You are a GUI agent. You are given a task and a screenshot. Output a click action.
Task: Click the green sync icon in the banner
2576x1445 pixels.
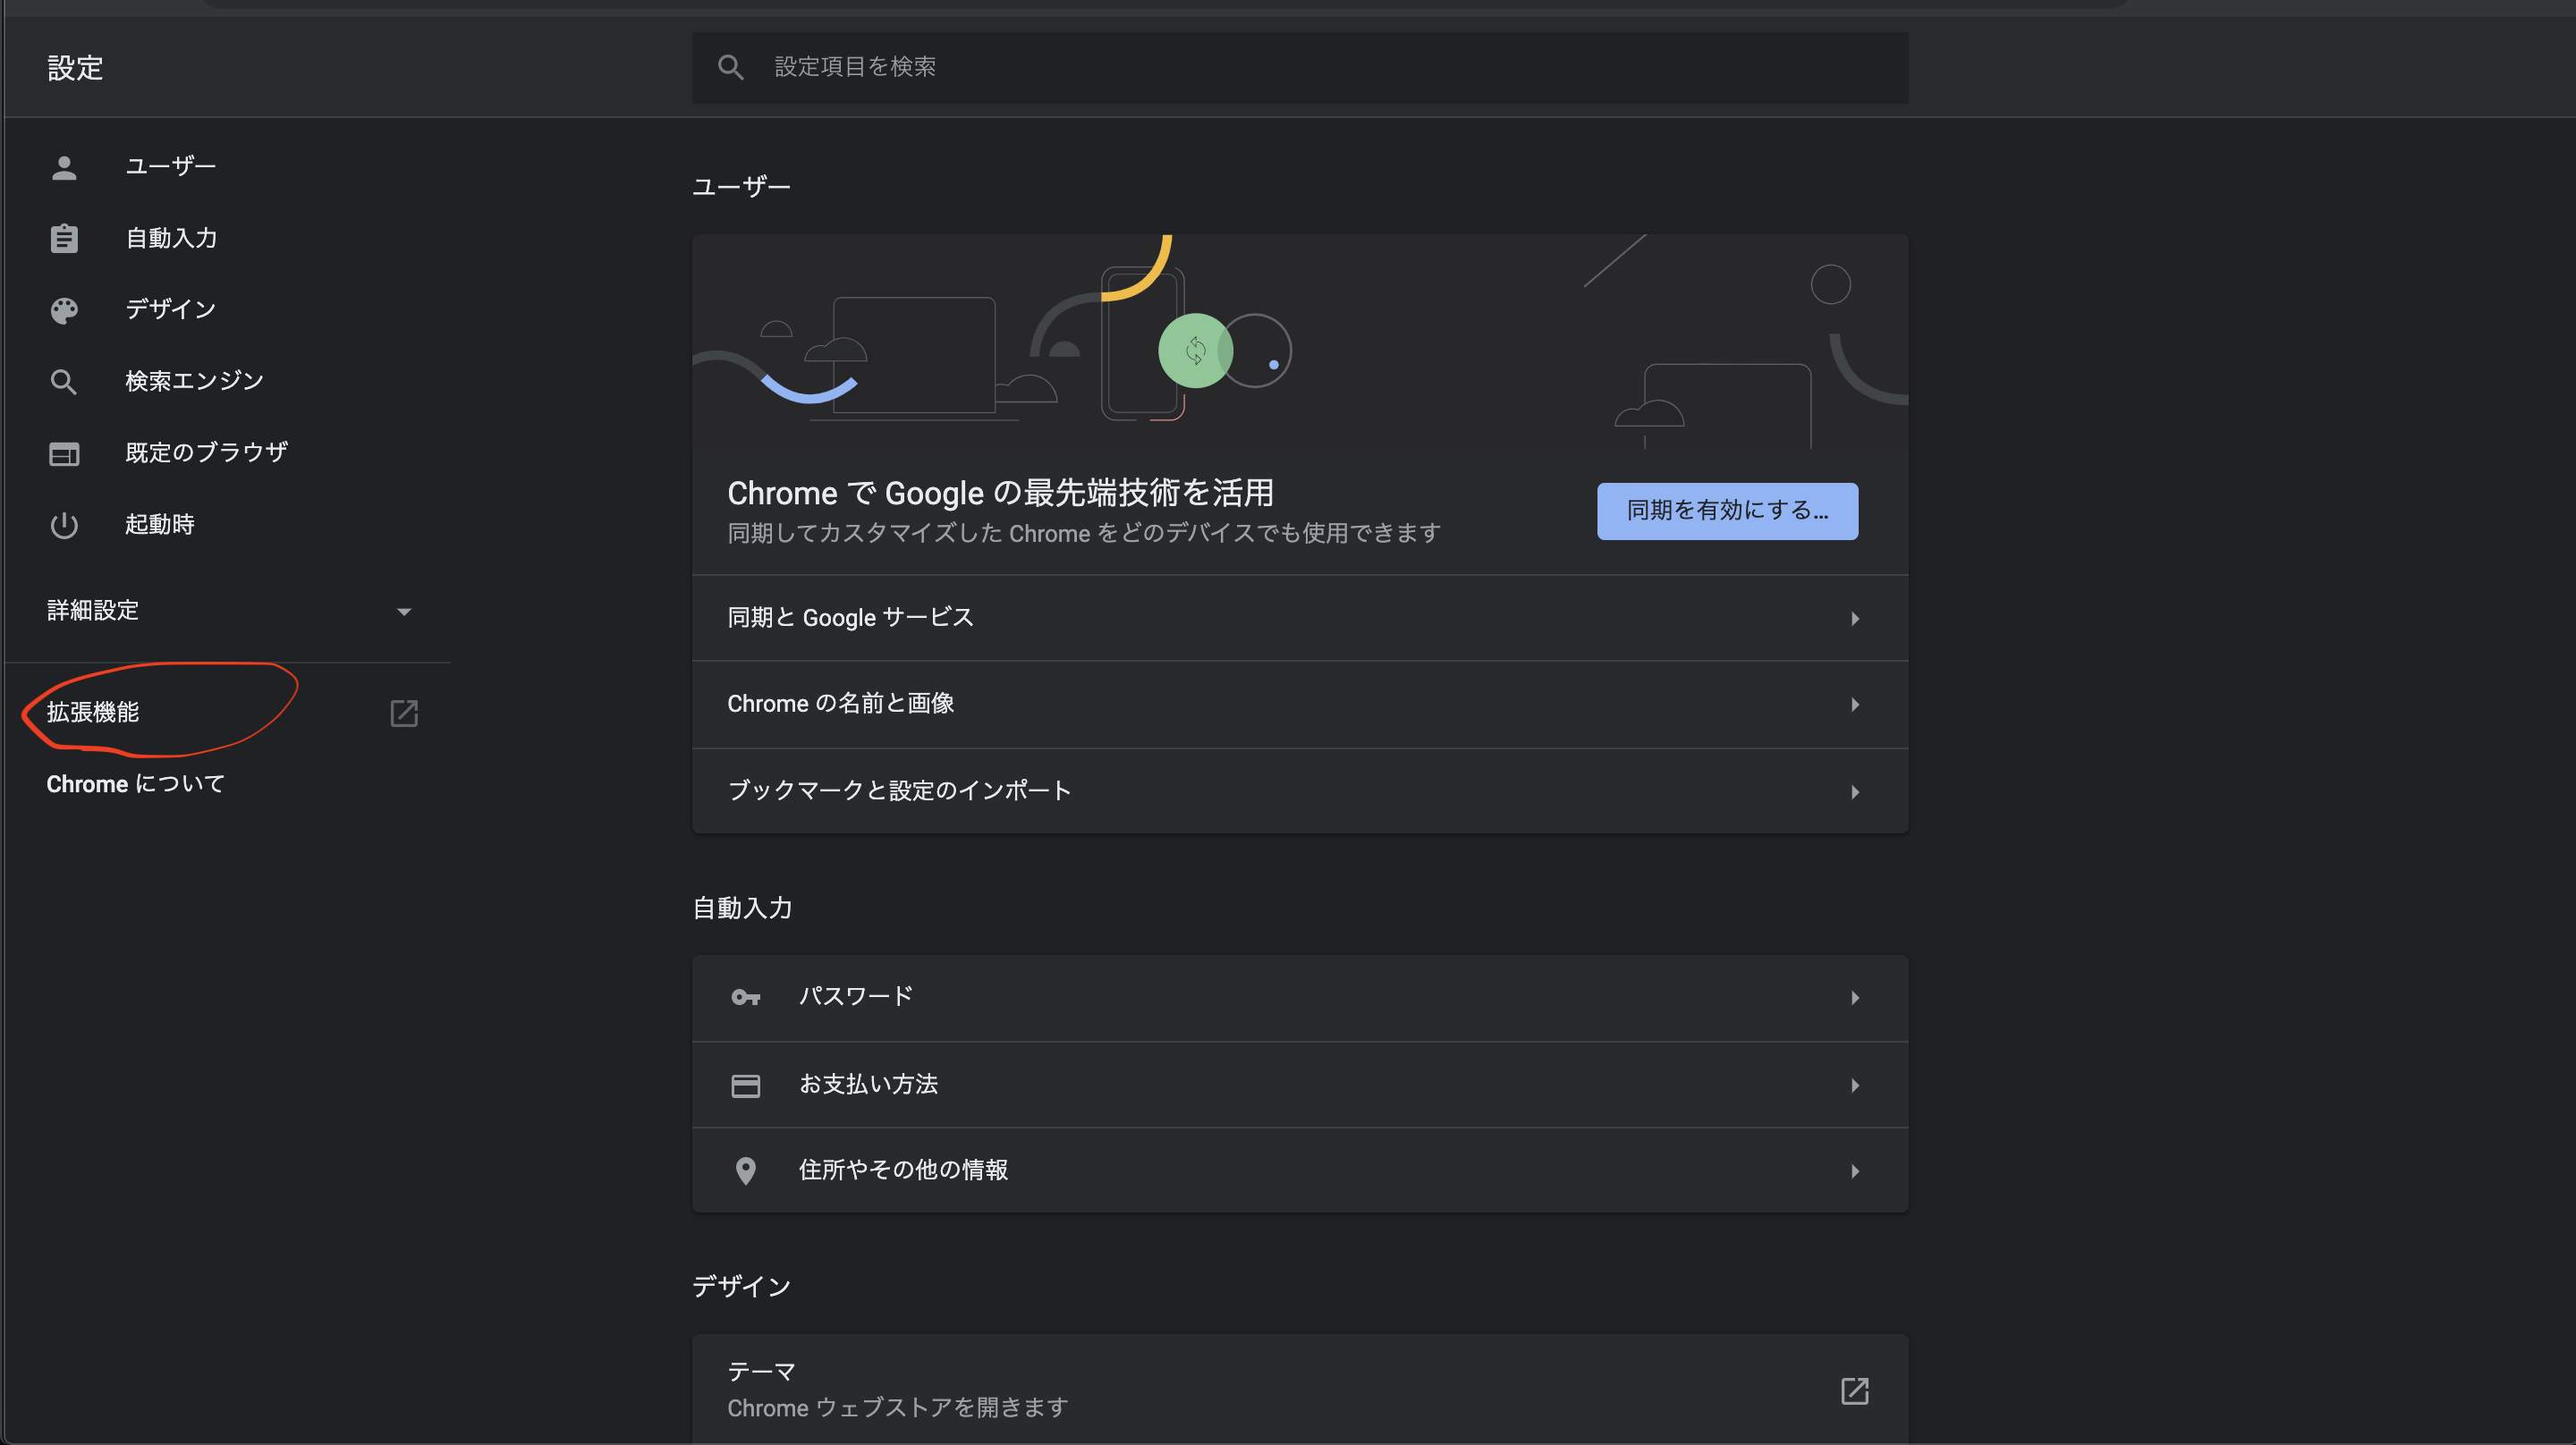1195,351
